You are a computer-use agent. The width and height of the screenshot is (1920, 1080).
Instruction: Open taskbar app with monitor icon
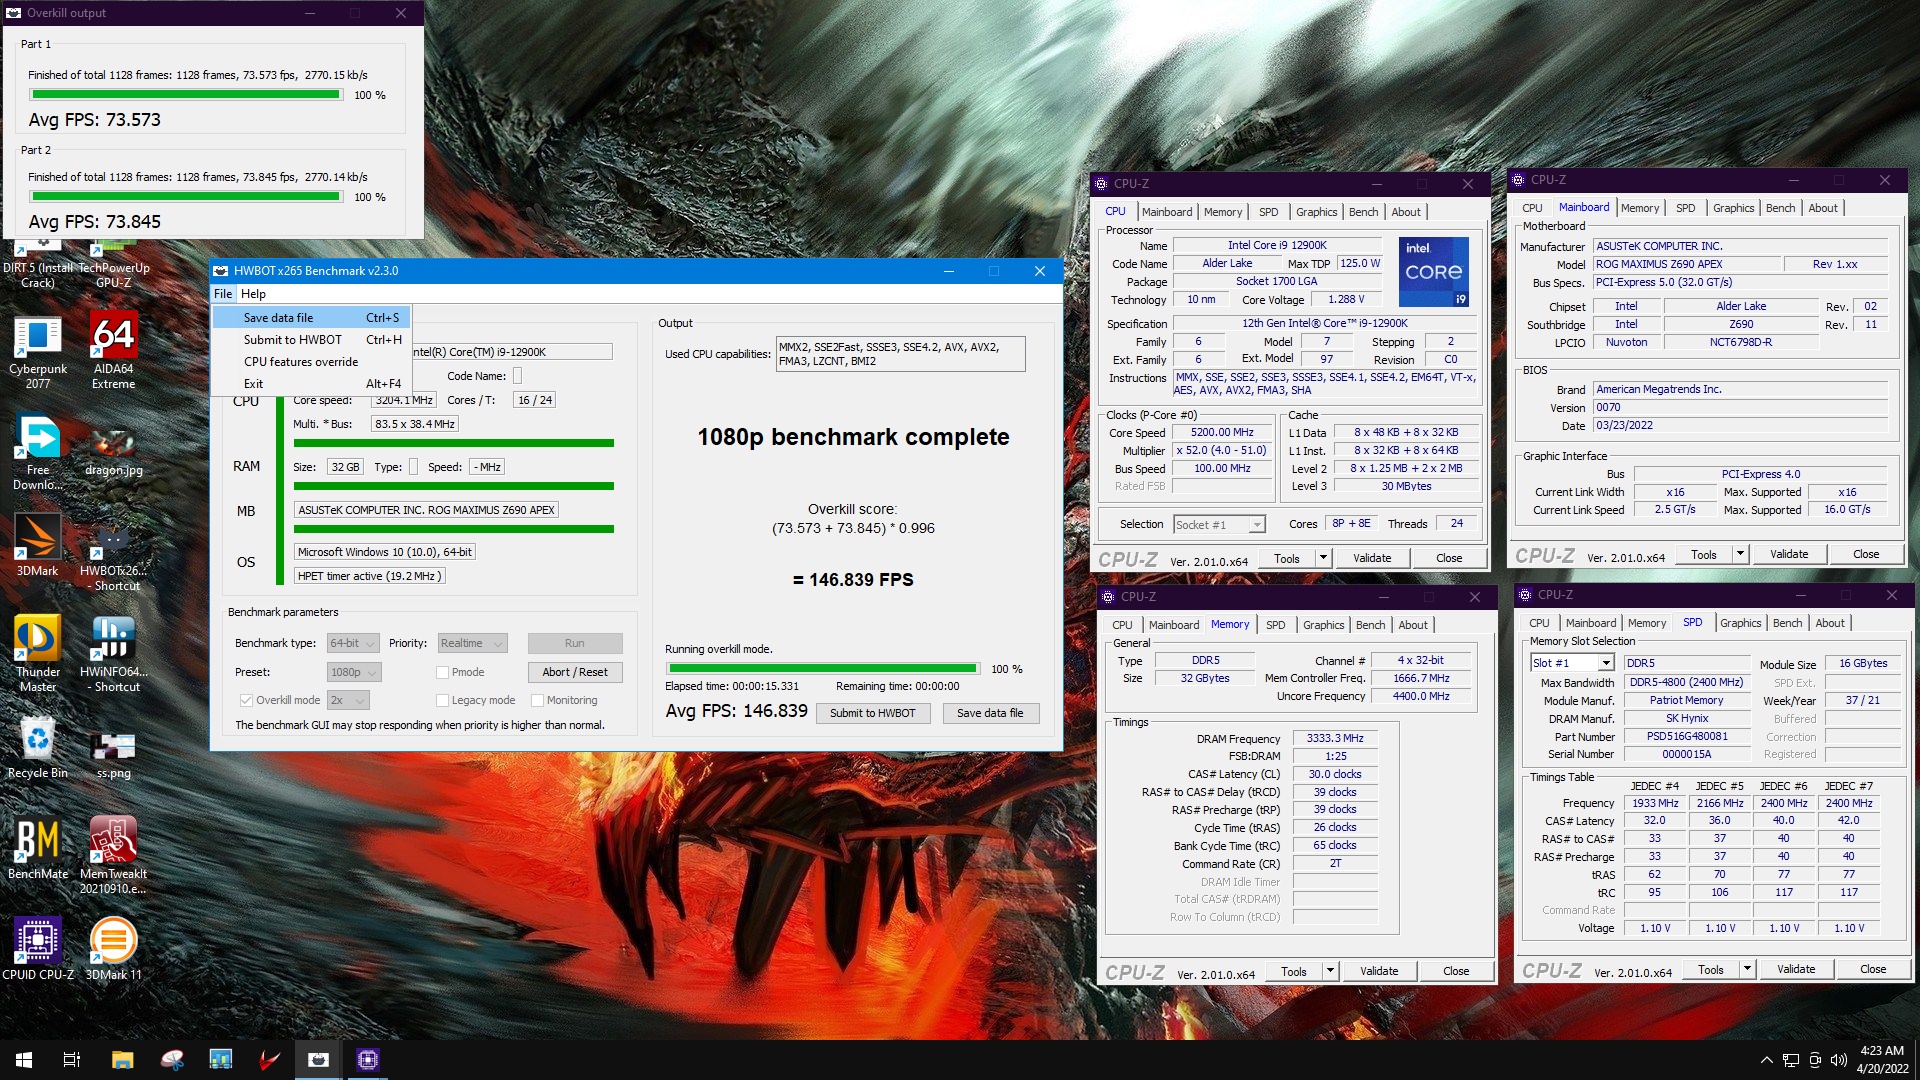pos(220,1060)
